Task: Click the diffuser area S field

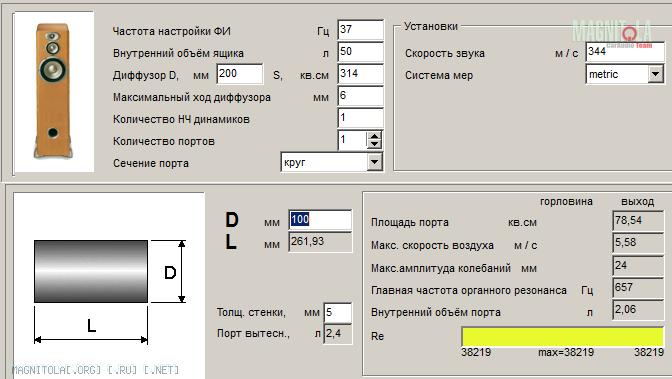Action: (360, 74)
